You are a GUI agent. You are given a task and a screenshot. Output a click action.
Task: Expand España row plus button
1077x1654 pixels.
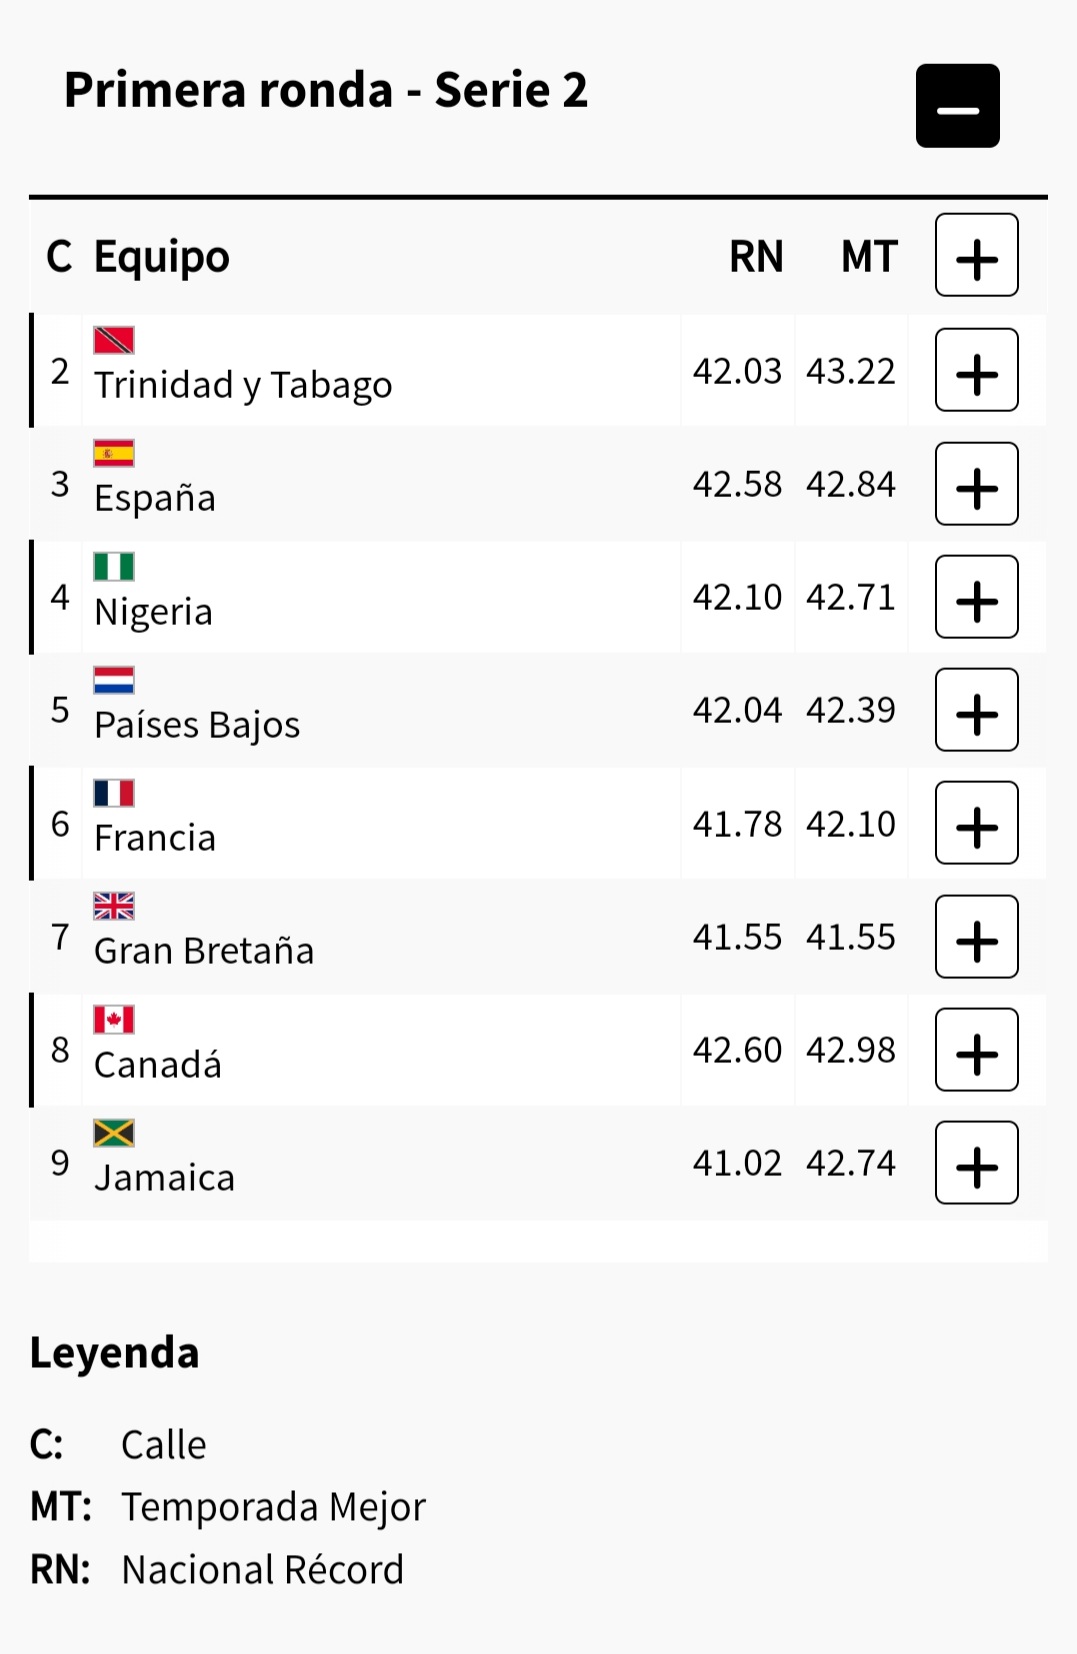[976, 484]
